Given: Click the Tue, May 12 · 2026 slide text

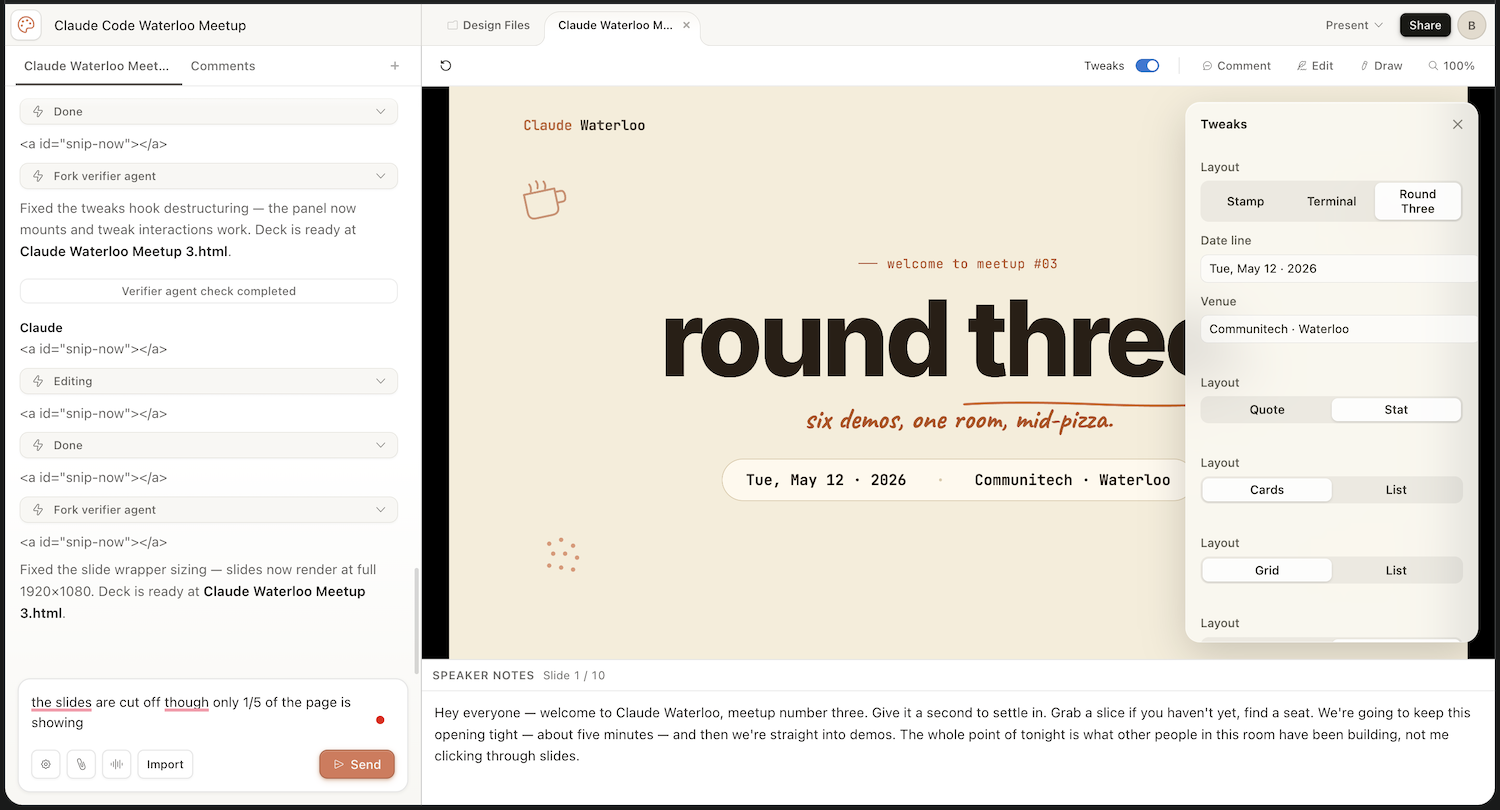Looking at the screenshot, I should 826,480.
